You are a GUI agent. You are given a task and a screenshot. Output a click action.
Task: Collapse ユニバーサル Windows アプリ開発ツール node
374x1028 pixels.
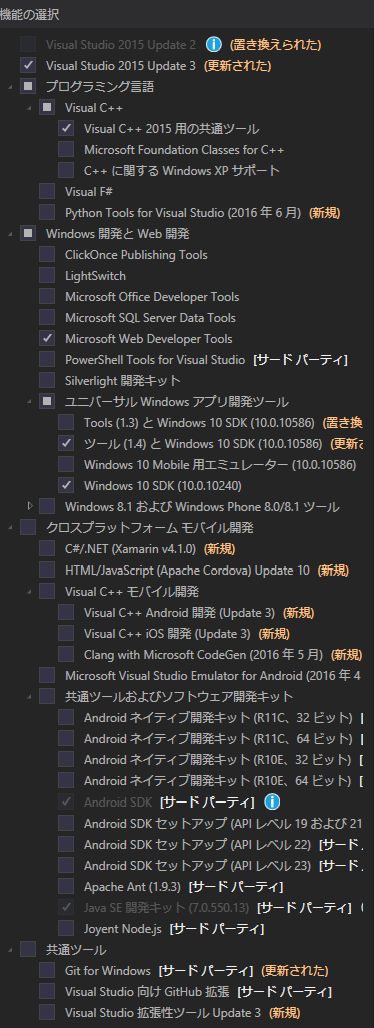(30, 402)
